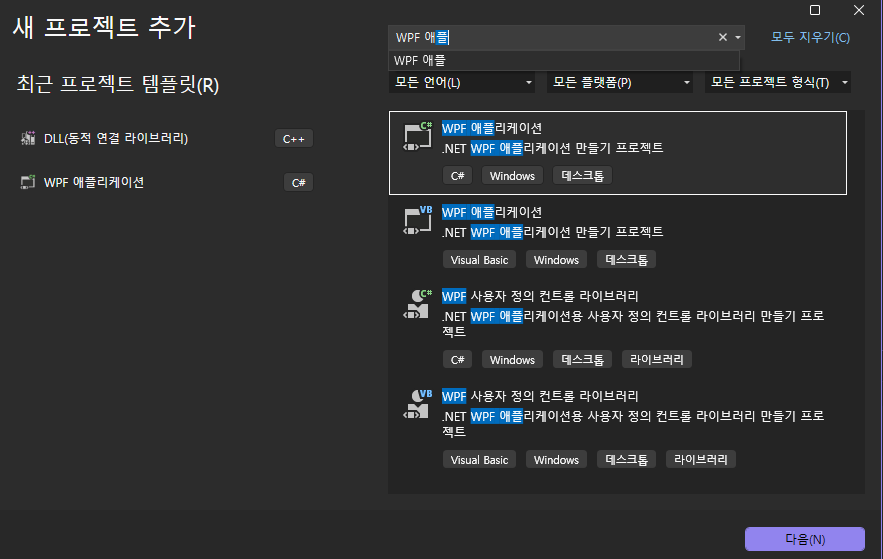
Task: Close the 새 프로젝트 추가 dialog
Action: pos(859,10)
